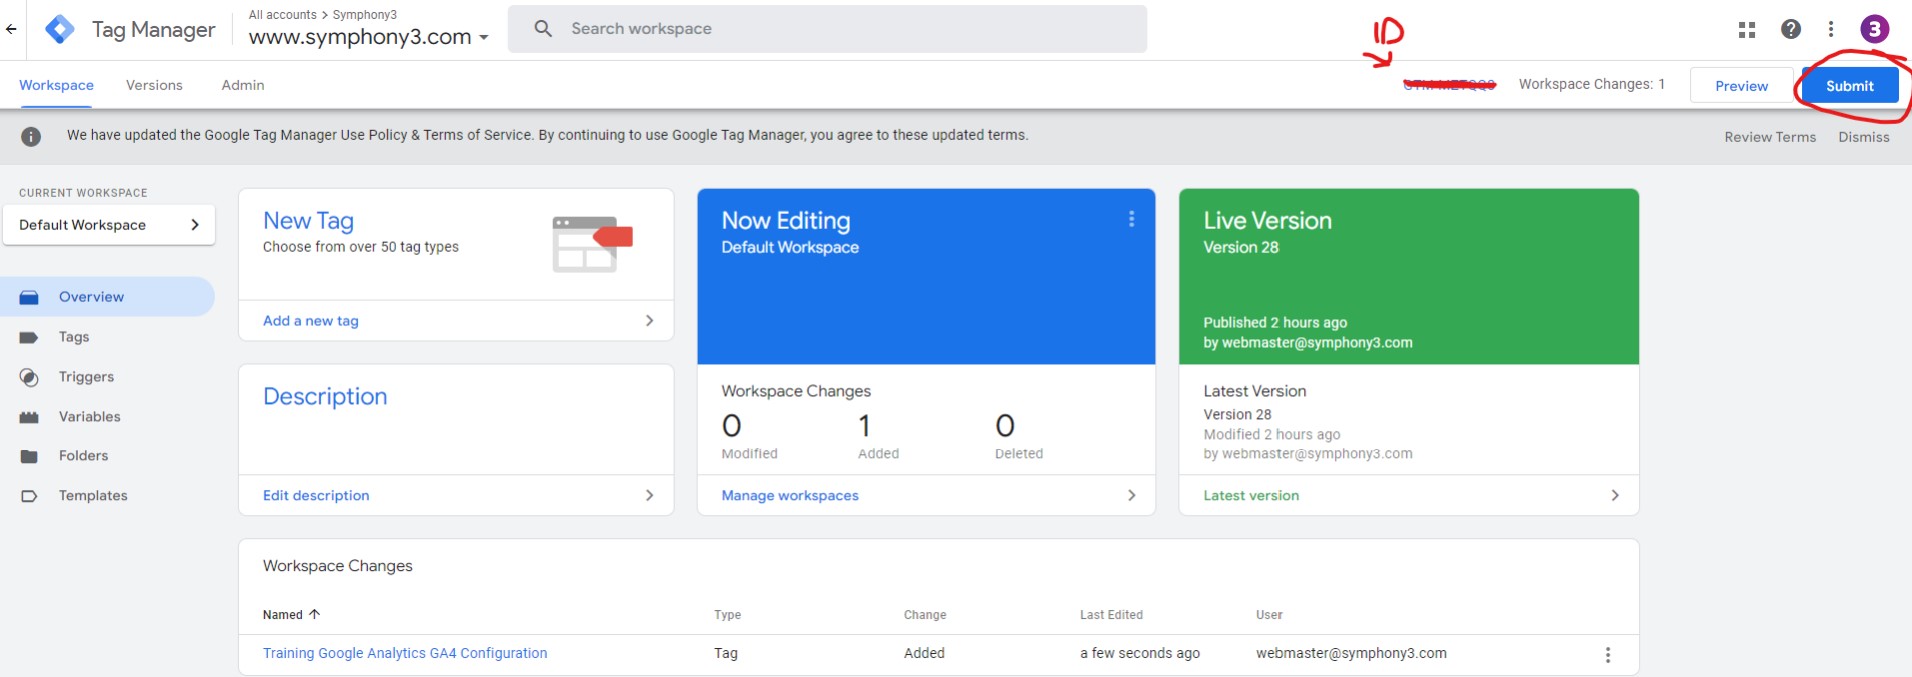Viewport: 1912px width, 677px height.
Task: Click the Triggers sidebar icon
Action: 29,377
